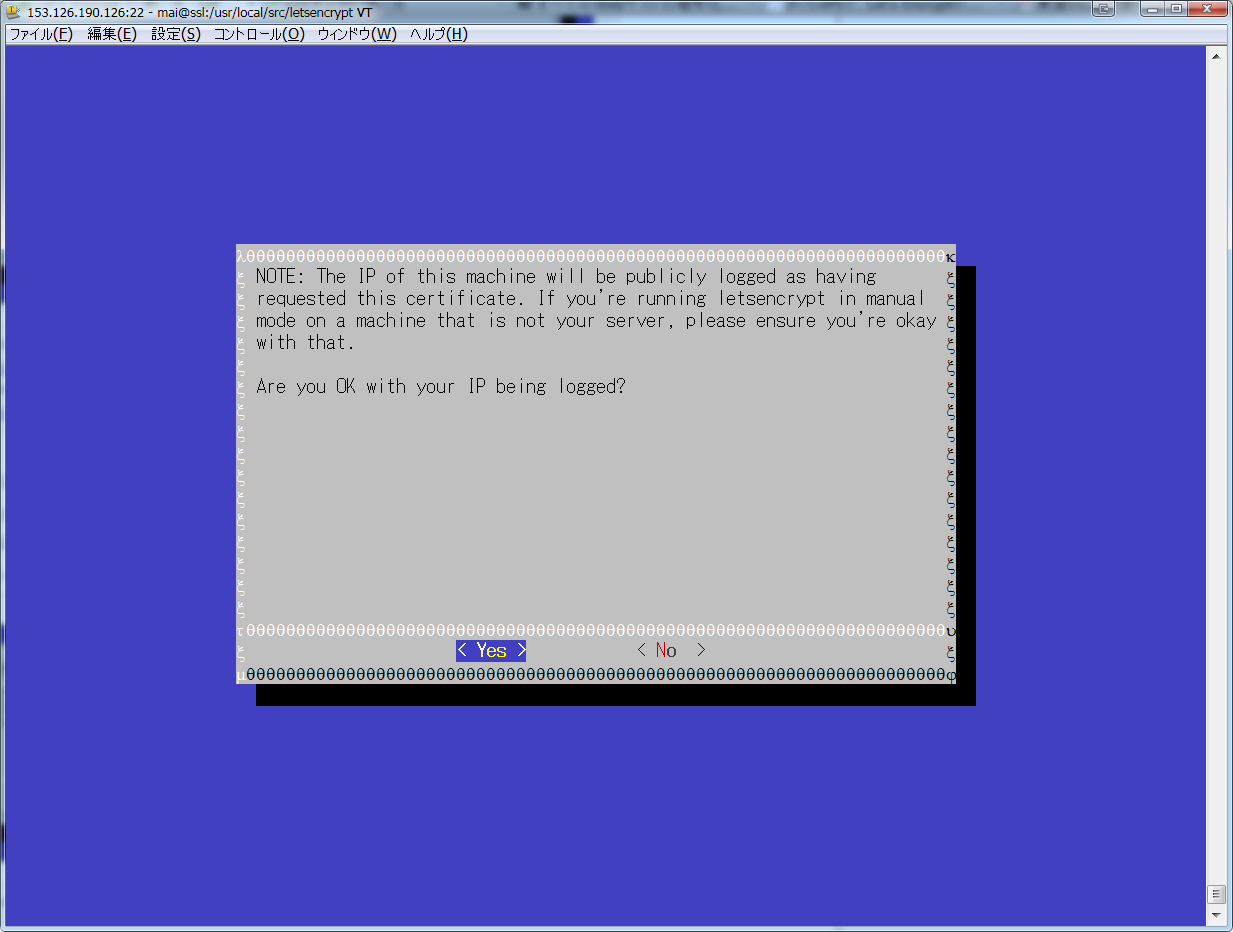Click the Tera Term title bar icon
The height and width of the screenshot is (932, 1233).
(14, 10)
